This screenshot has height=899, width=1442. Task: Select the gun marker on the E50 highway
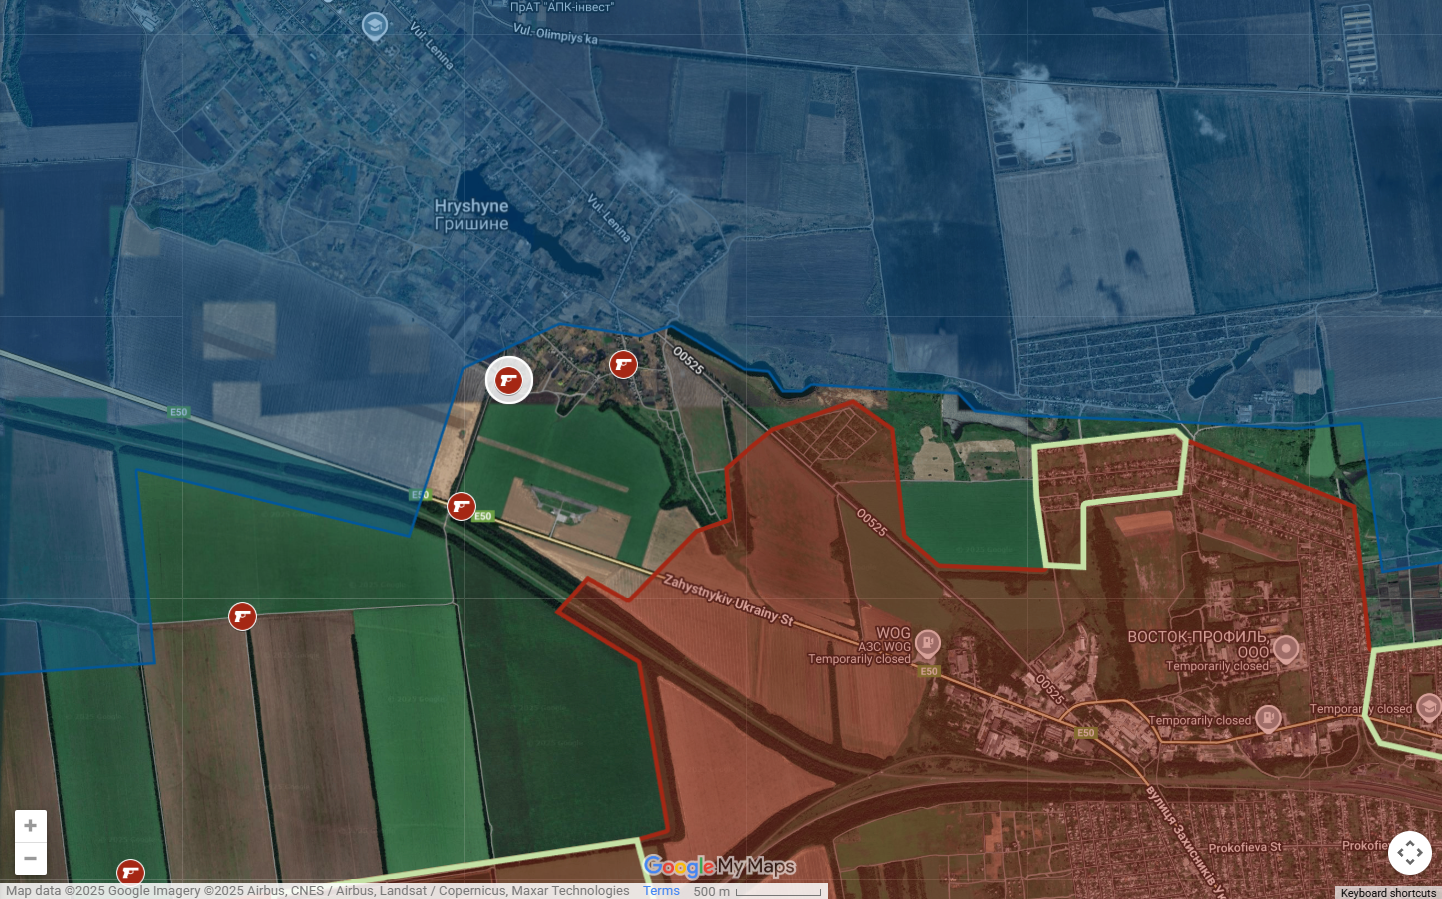(461, 506)
